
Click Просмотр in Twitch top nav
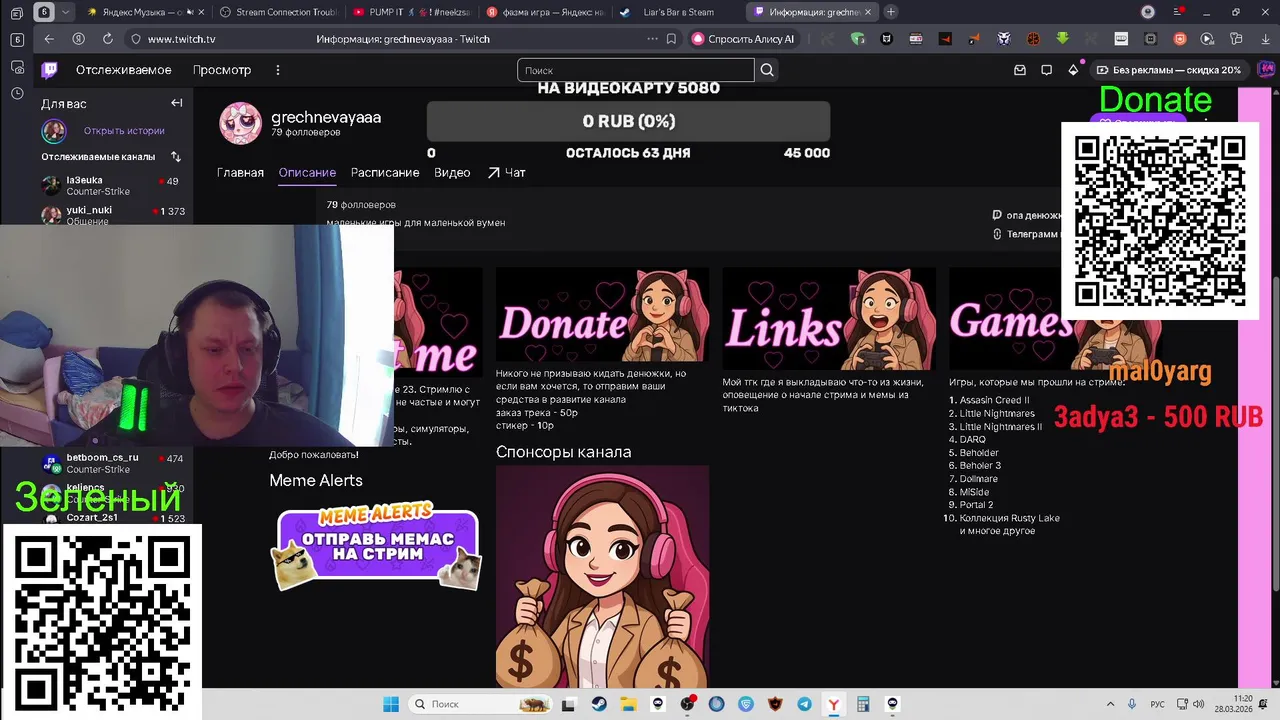coord(222,70)
